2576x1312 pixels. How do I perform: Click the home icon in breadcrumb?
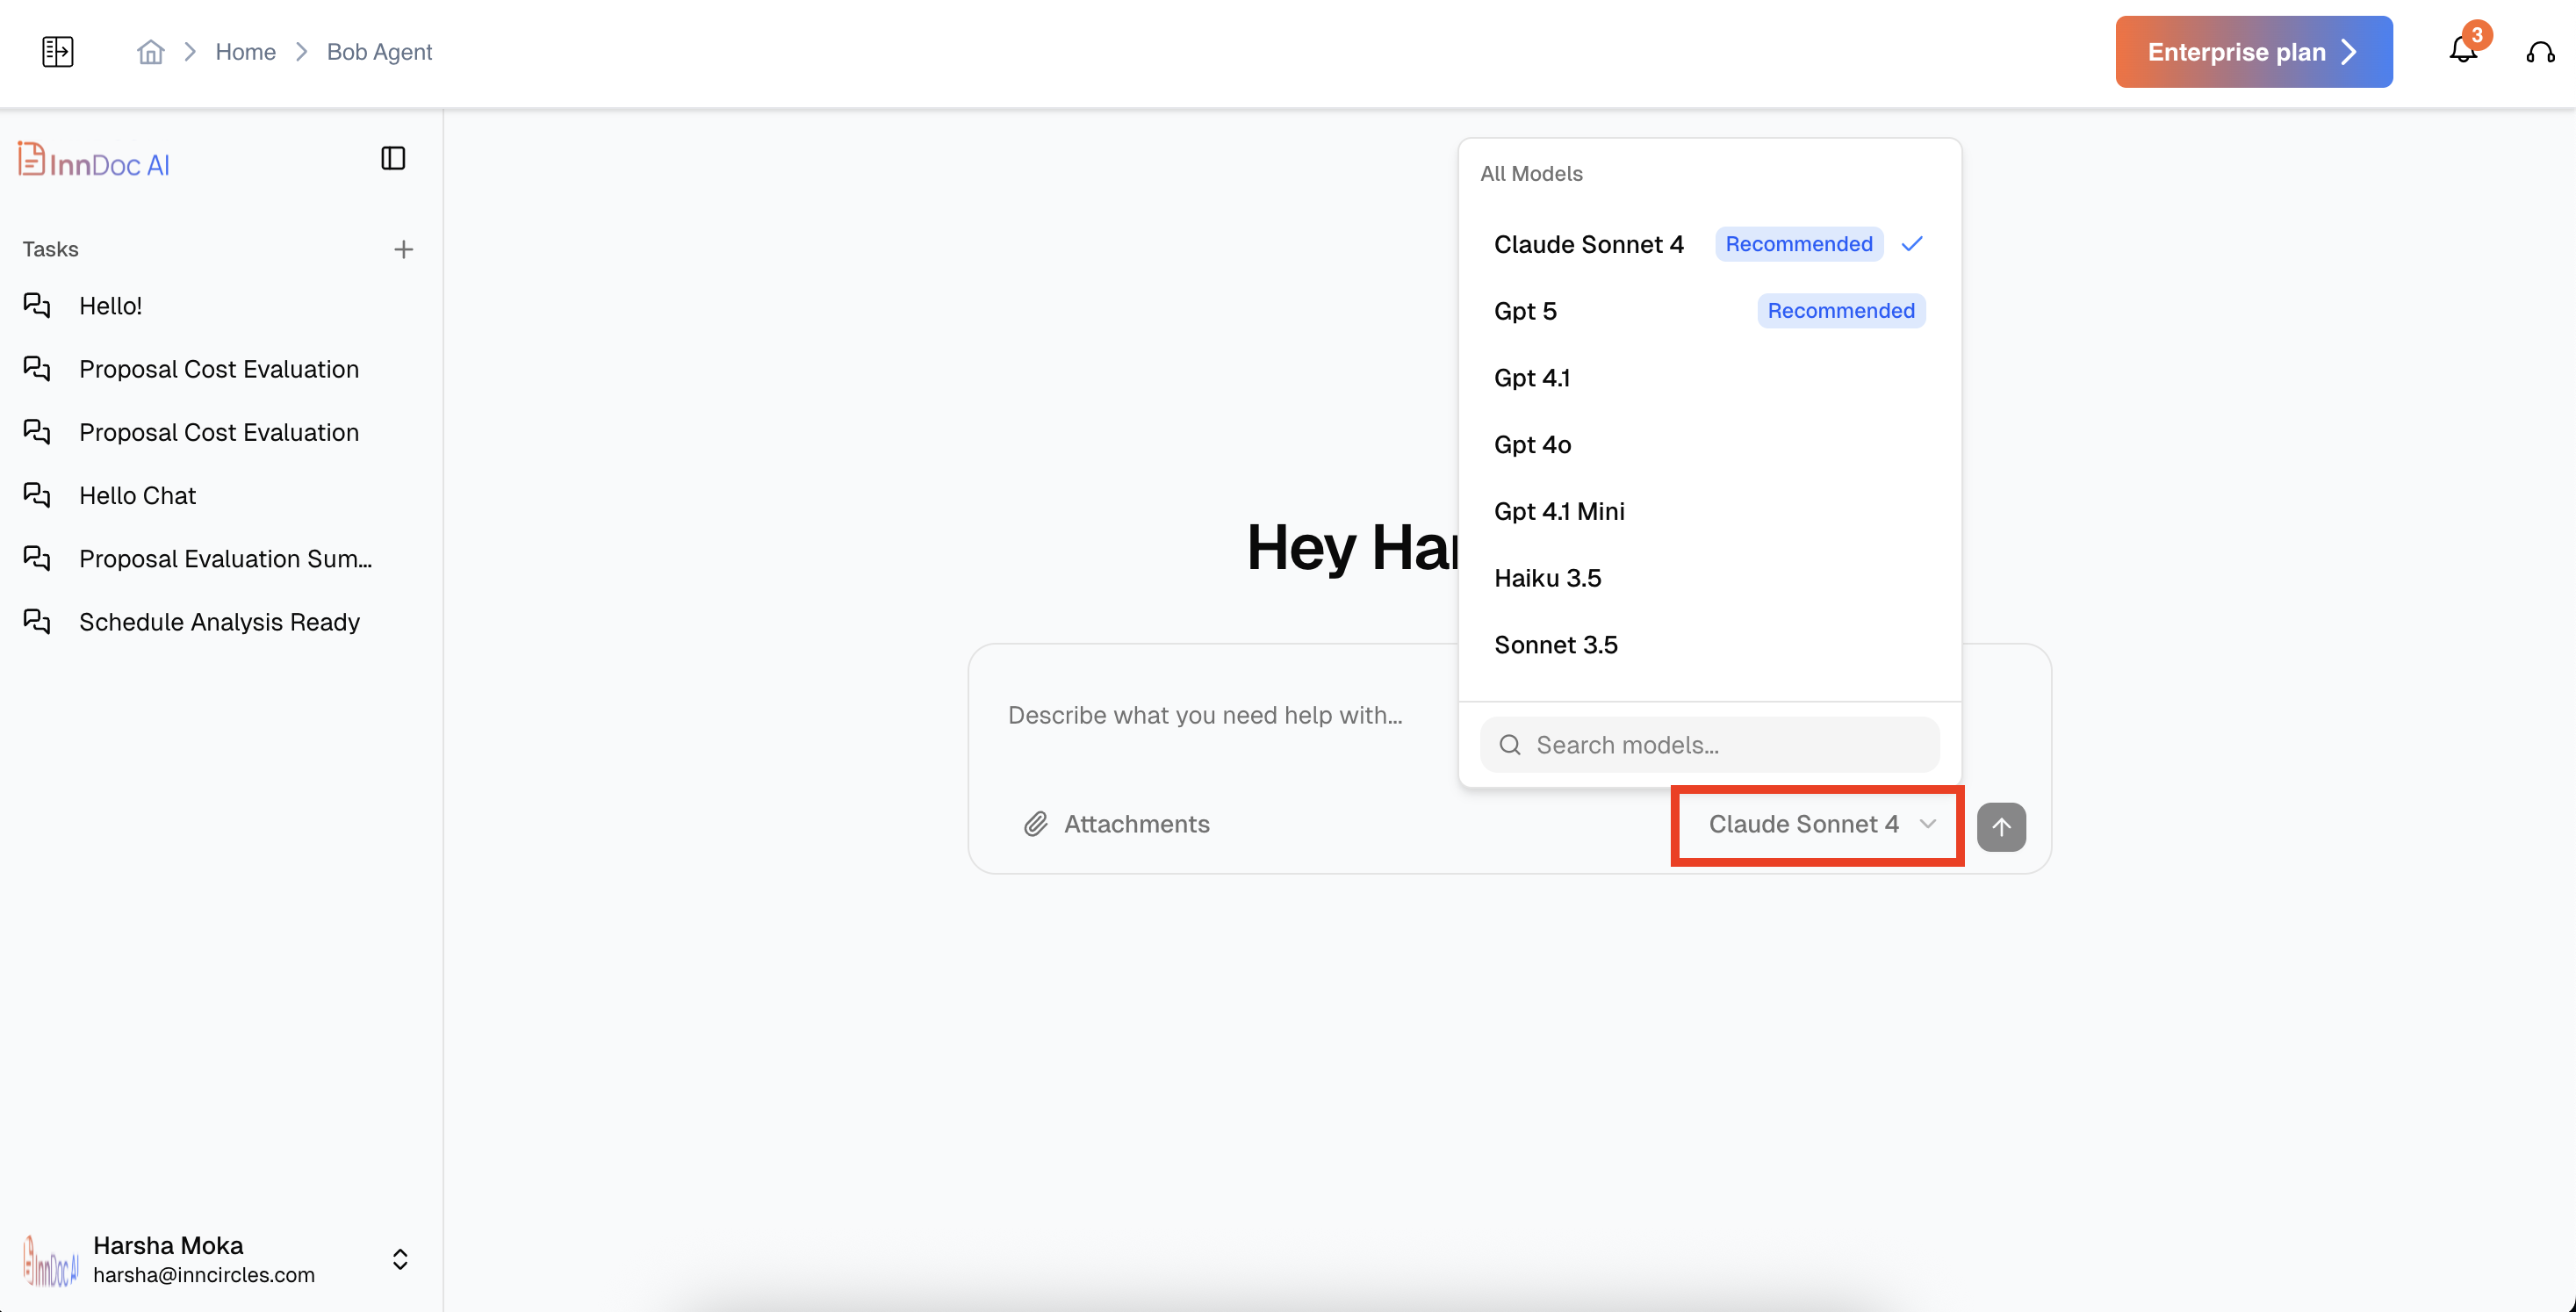coord(150,52)
